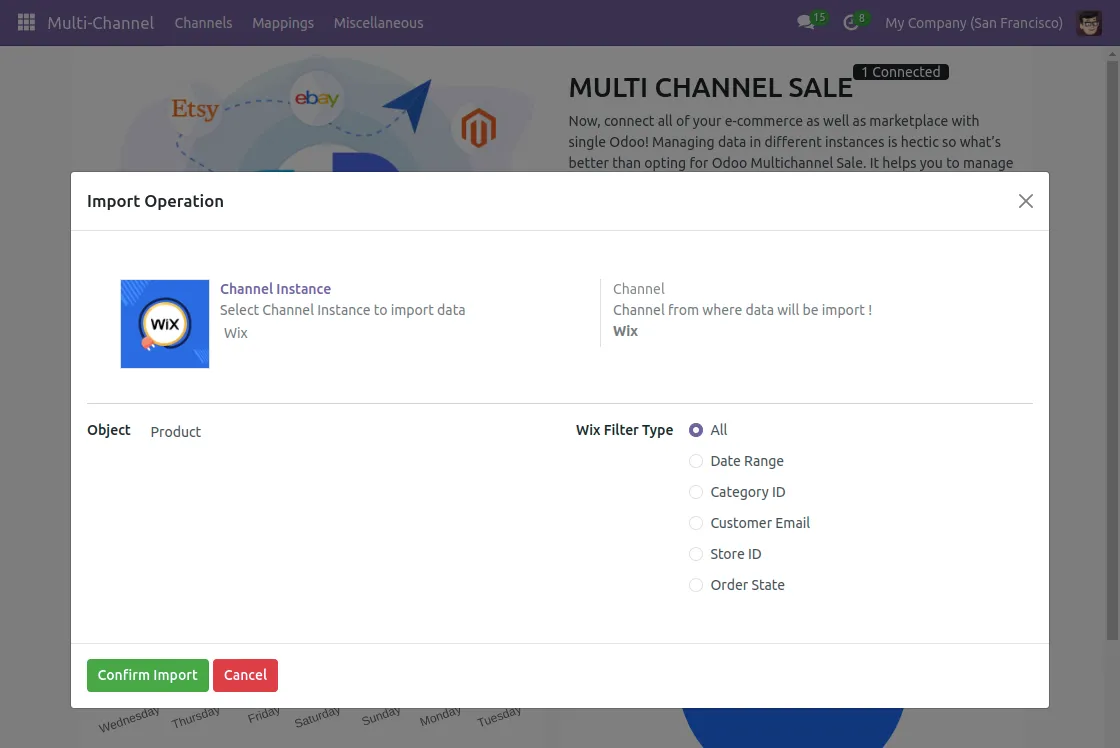Click the Confirm Import button

point(148,675)
